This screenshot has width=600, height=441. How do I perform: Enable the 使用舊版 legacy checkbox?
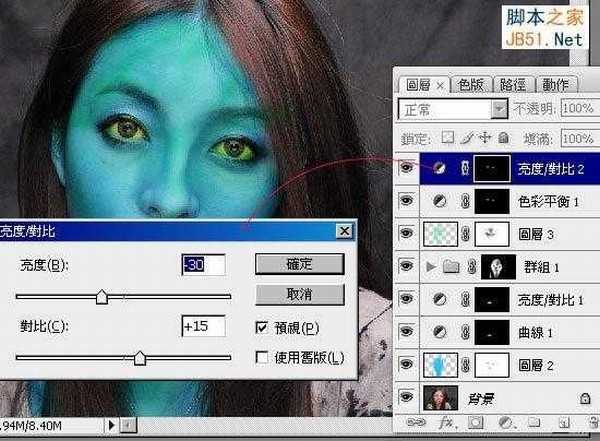(x=262, y=357)
